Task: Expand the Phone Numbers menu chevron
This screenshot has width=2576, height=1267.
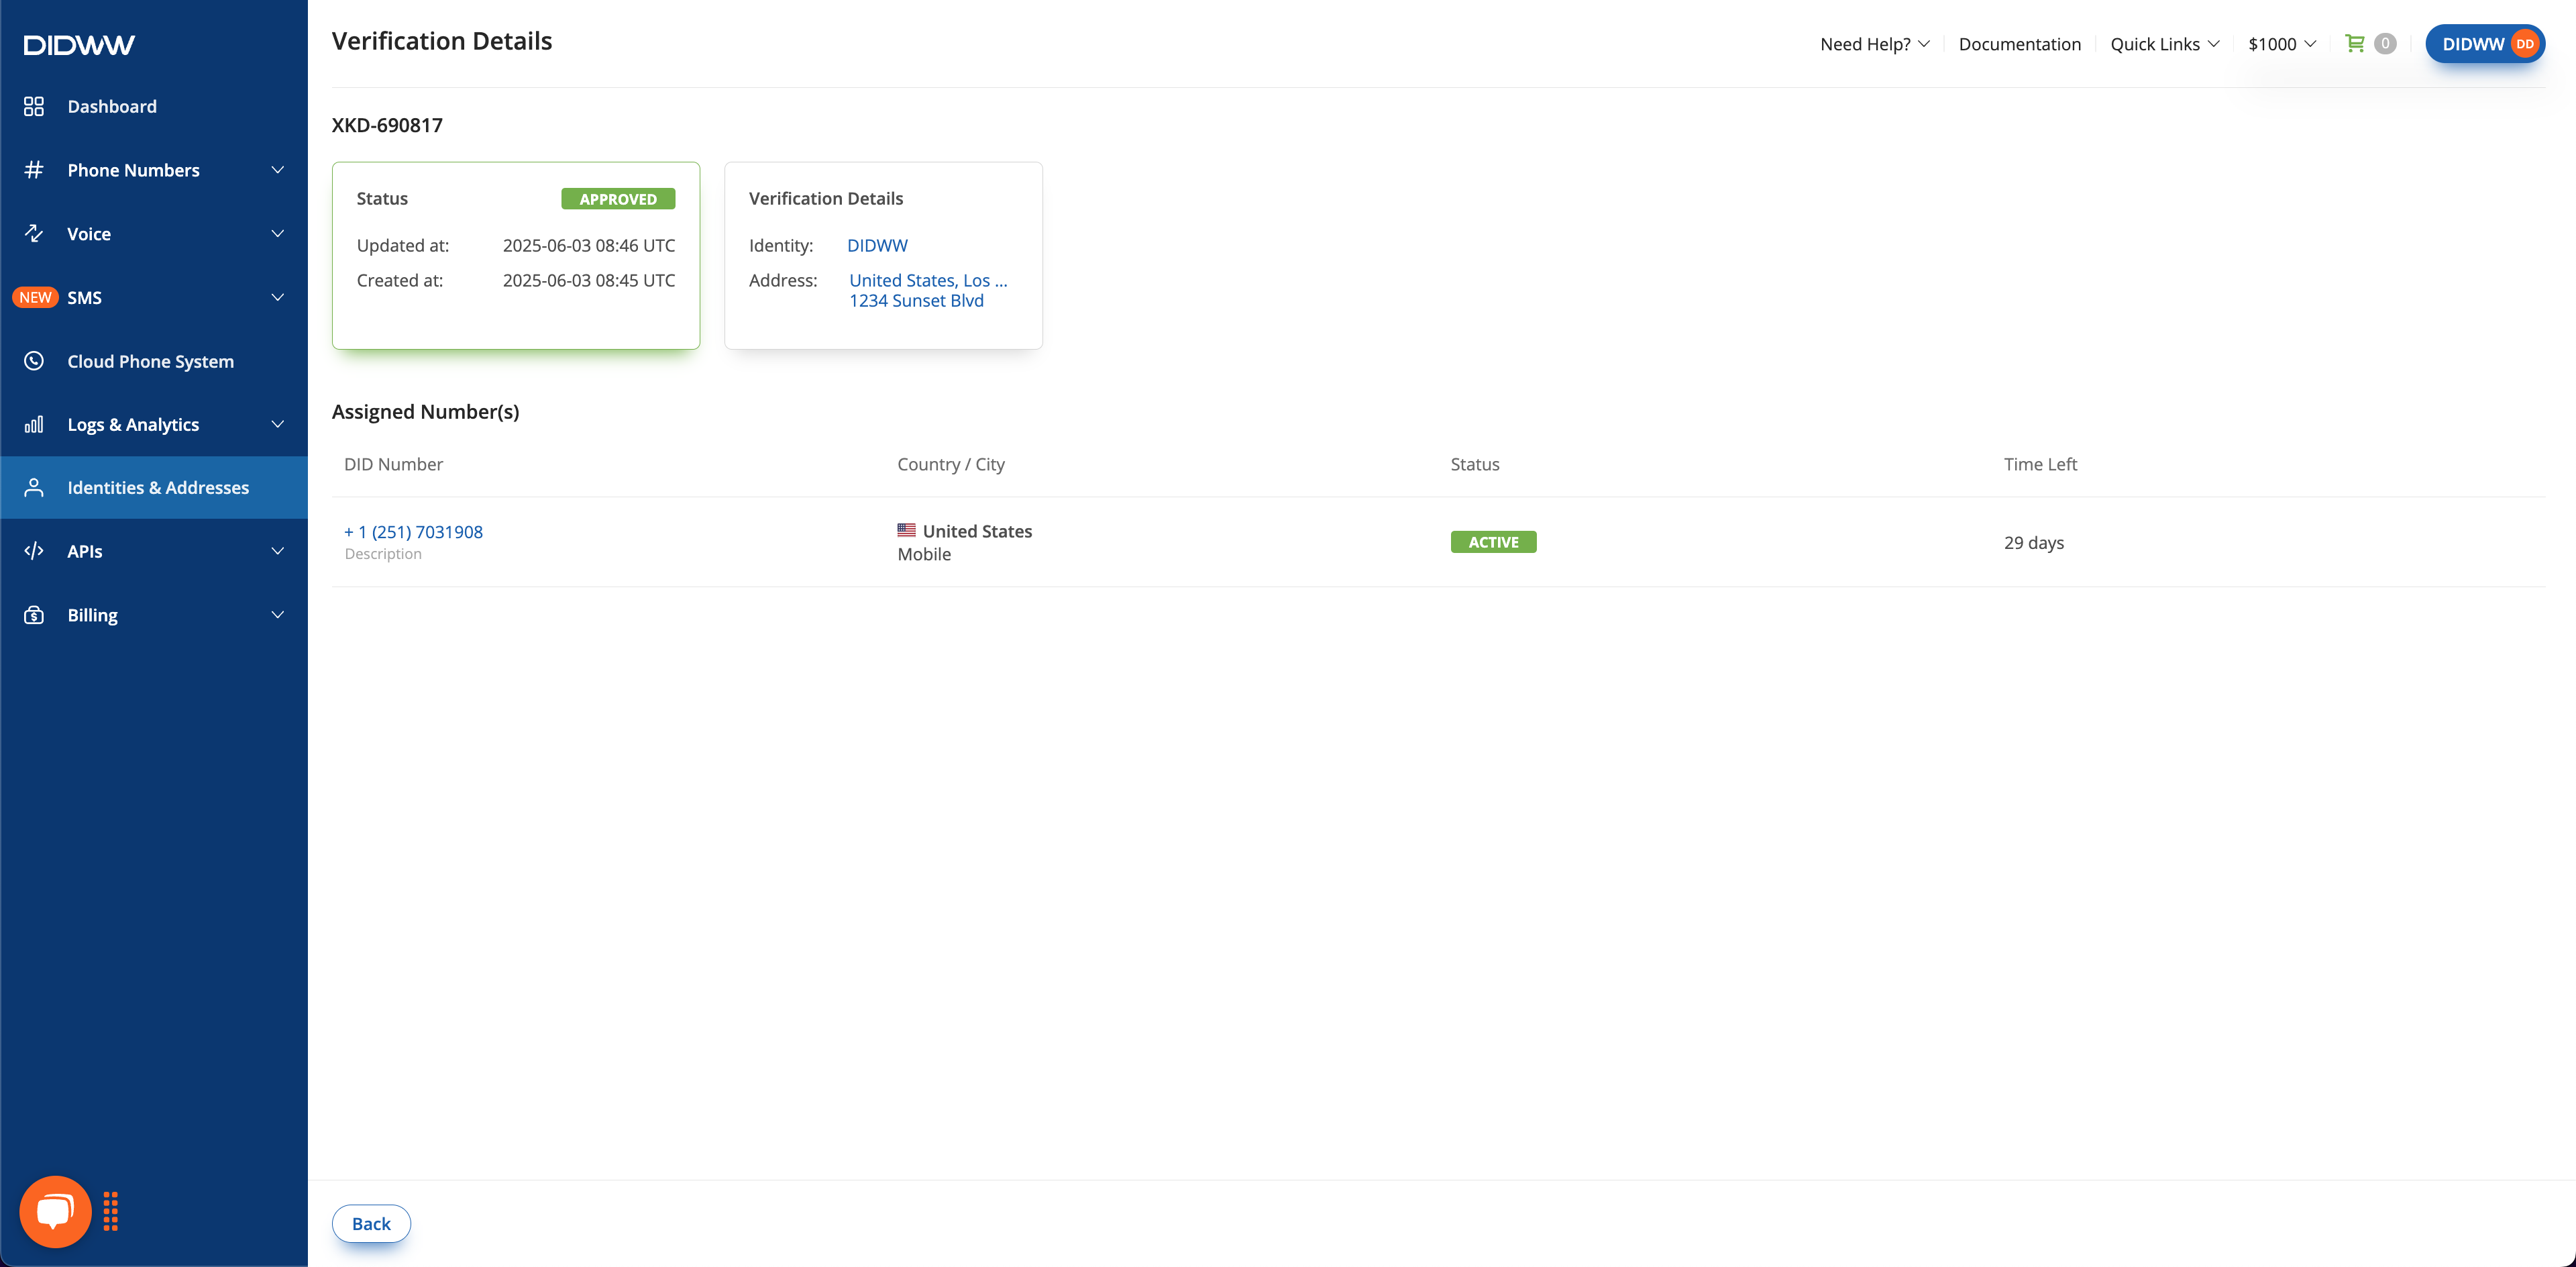Action: 278,170
